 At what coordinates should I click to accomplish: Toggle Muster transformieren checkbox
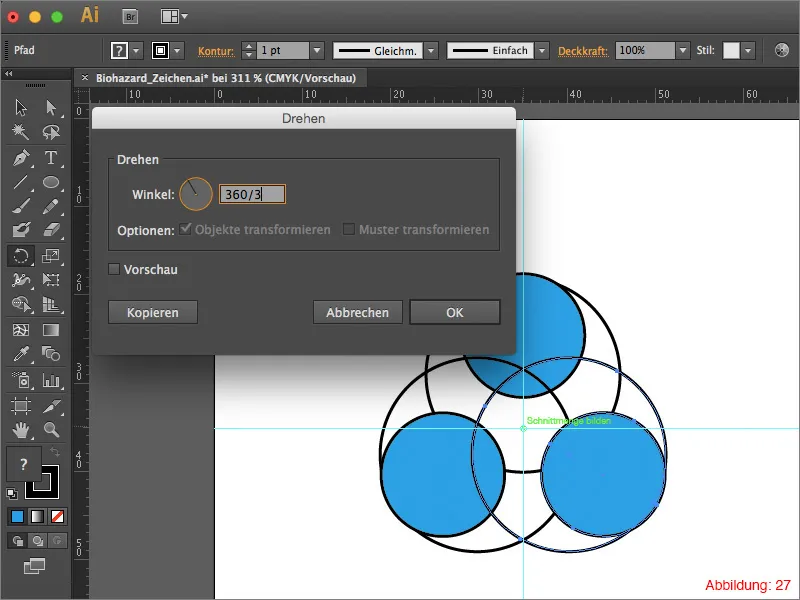[x=348, y=229]
